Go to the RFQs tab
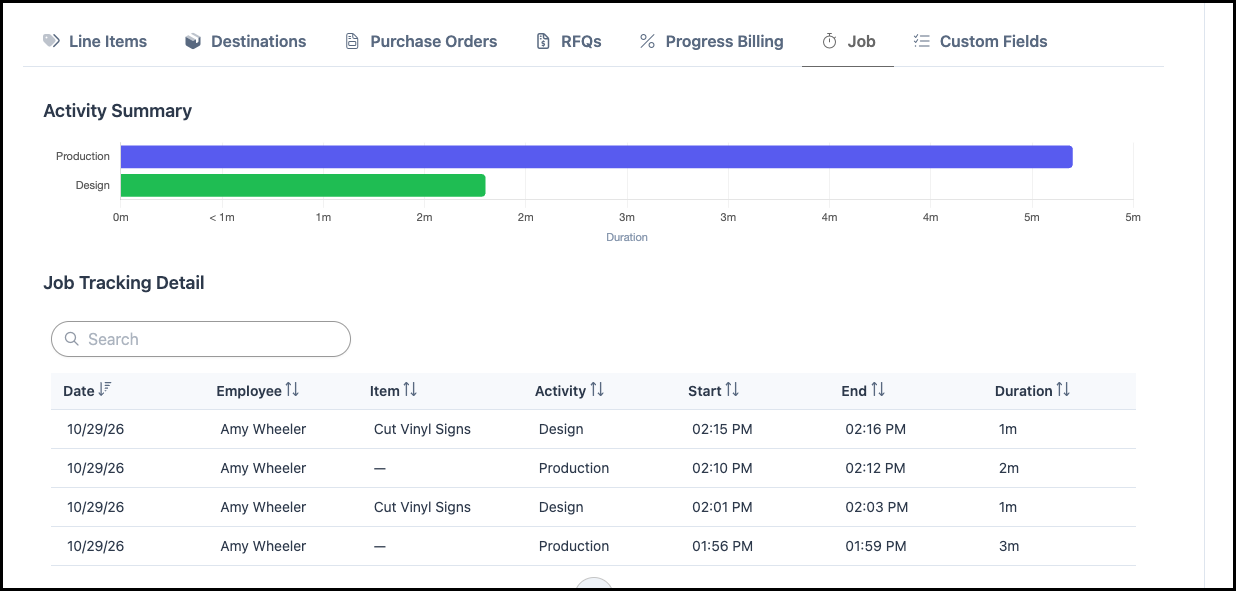 (x=569, y=41)
